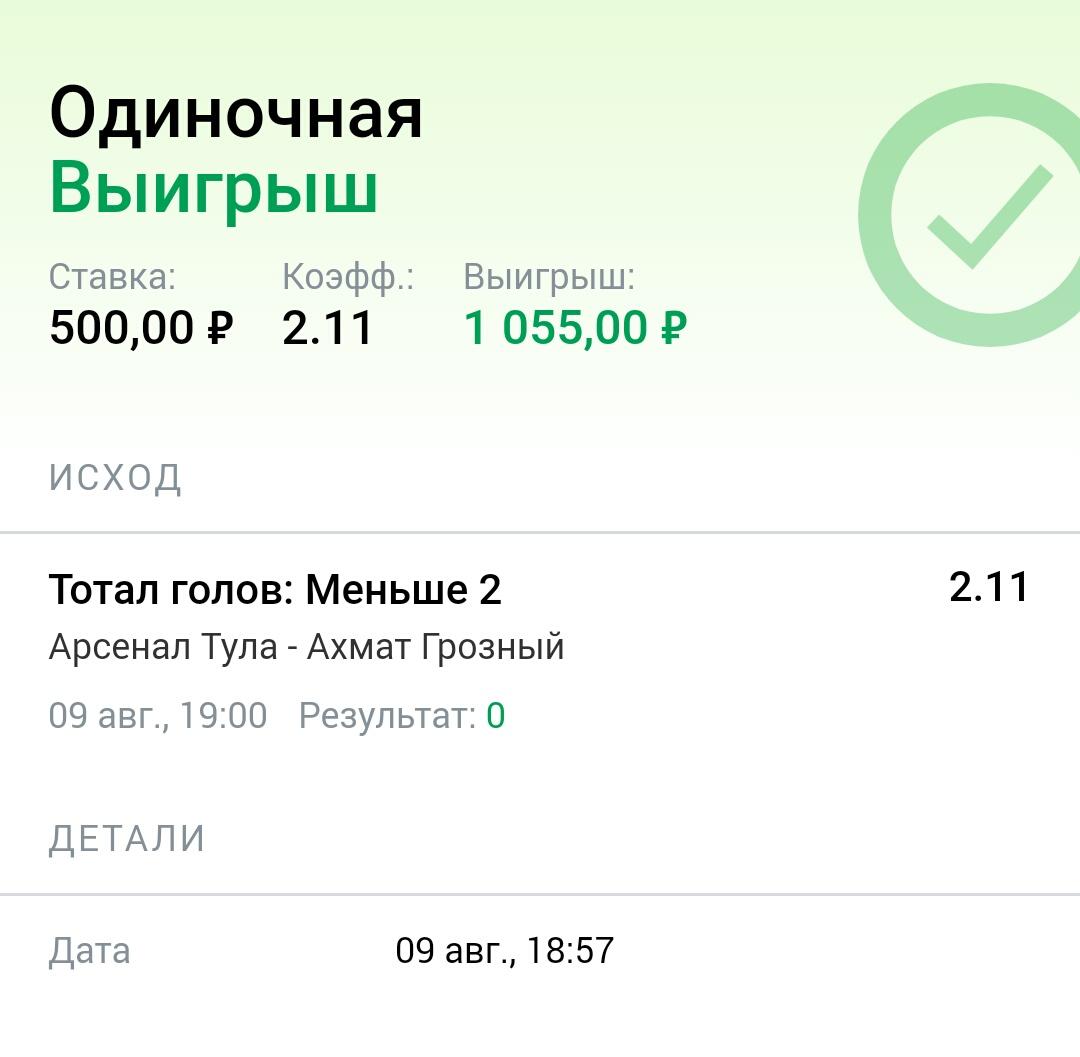
Task: Open the ДЕТАЛИ section header
Action: (127, 839)
